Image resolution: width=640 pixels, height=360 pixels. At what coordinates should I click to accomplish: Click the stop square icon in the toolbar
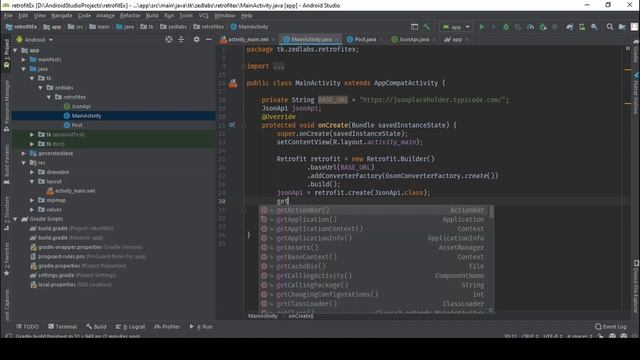[x=555, y=27]
